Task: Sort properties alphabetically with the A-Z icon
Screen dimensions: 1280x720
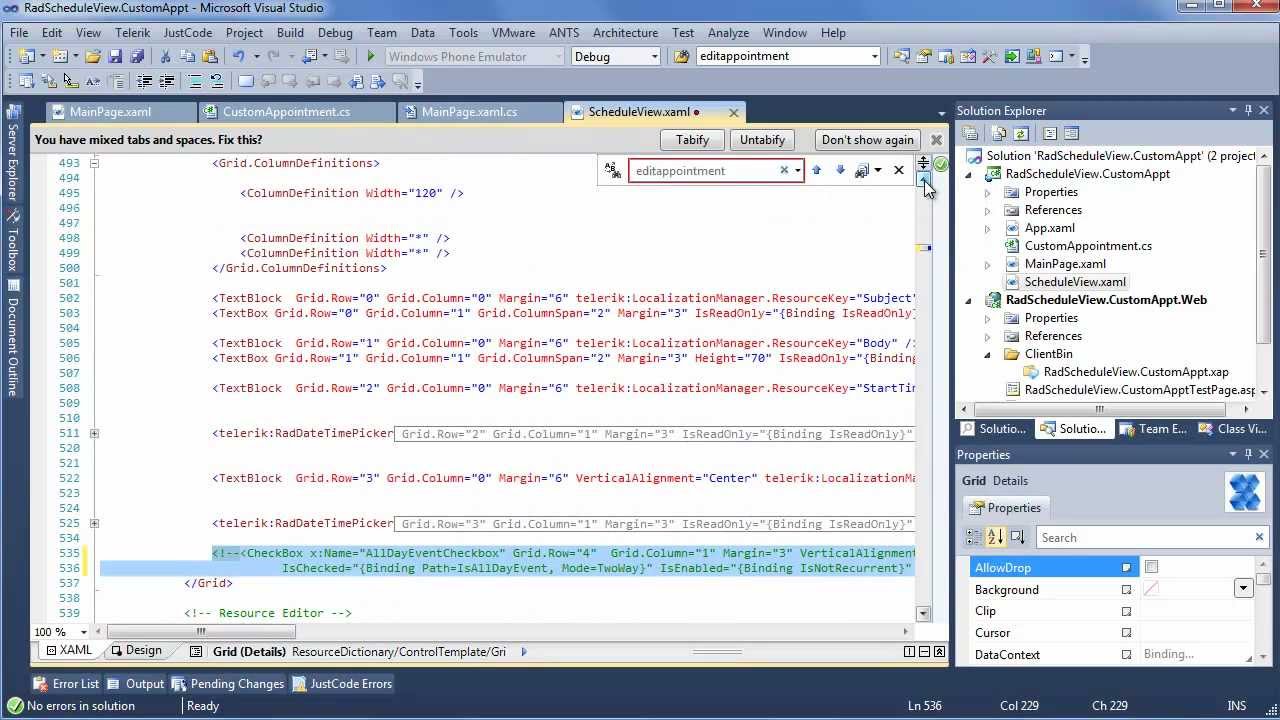Action: 995,537
